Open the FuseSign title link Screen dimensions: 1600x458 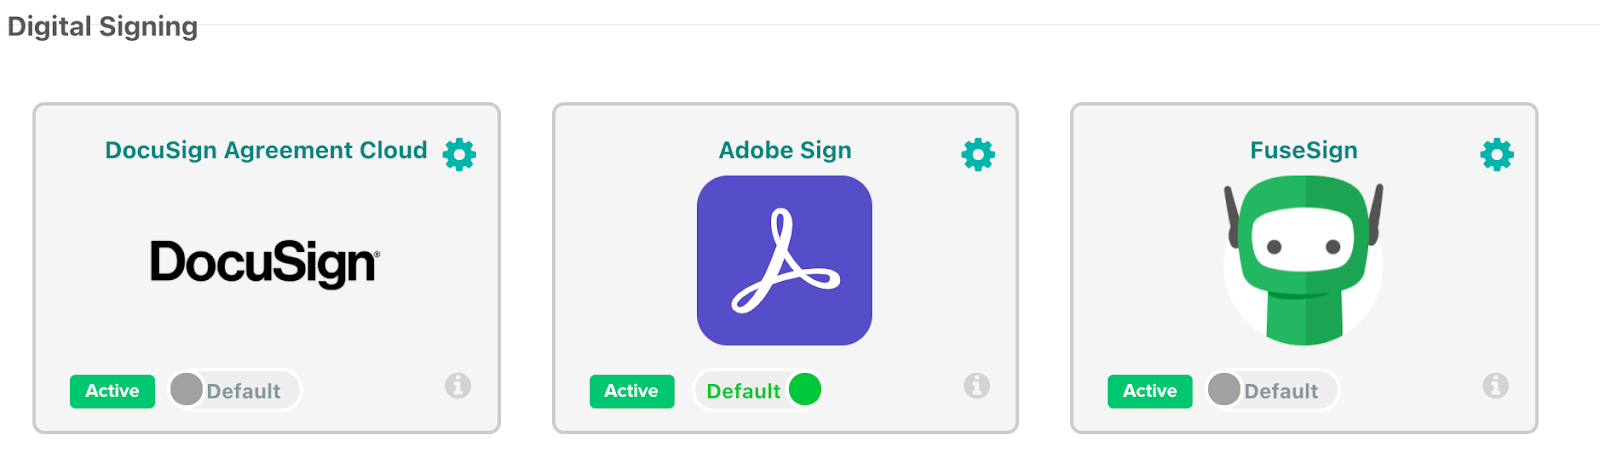(x=1303, y=150)
